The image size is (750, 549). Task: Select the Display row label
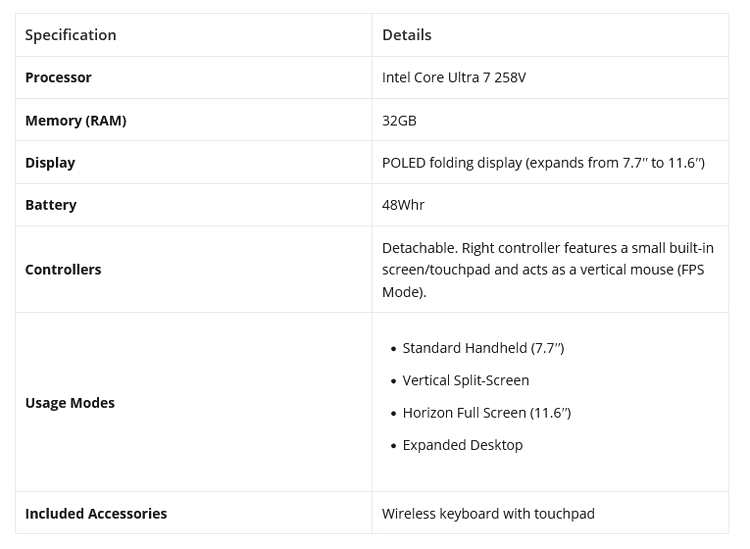[x=50, y=163]
